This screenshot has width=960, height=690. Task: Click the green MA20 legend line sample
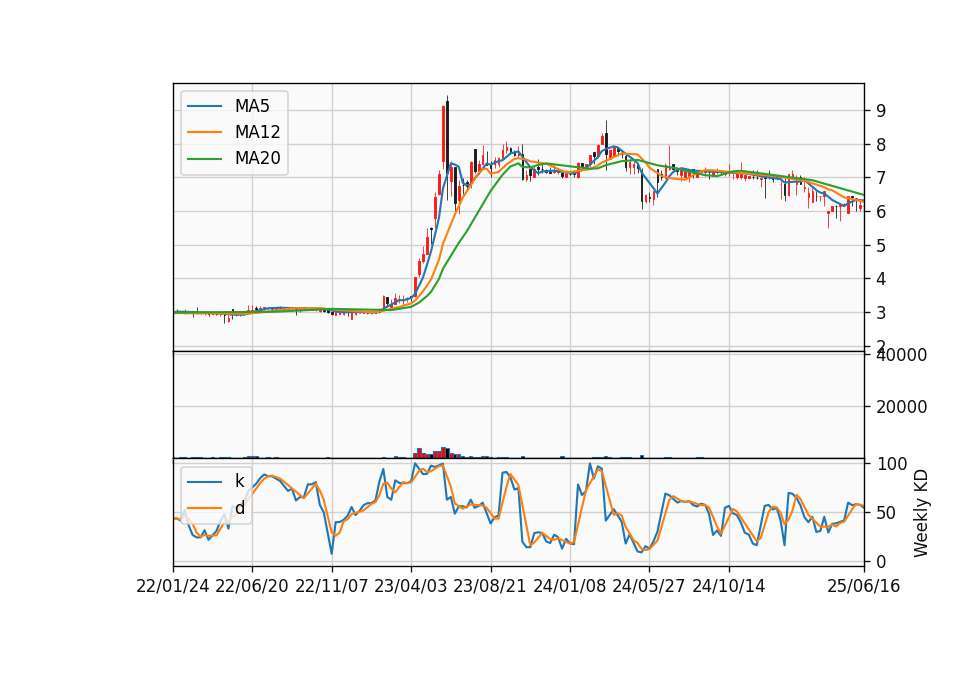click(204, 159)
